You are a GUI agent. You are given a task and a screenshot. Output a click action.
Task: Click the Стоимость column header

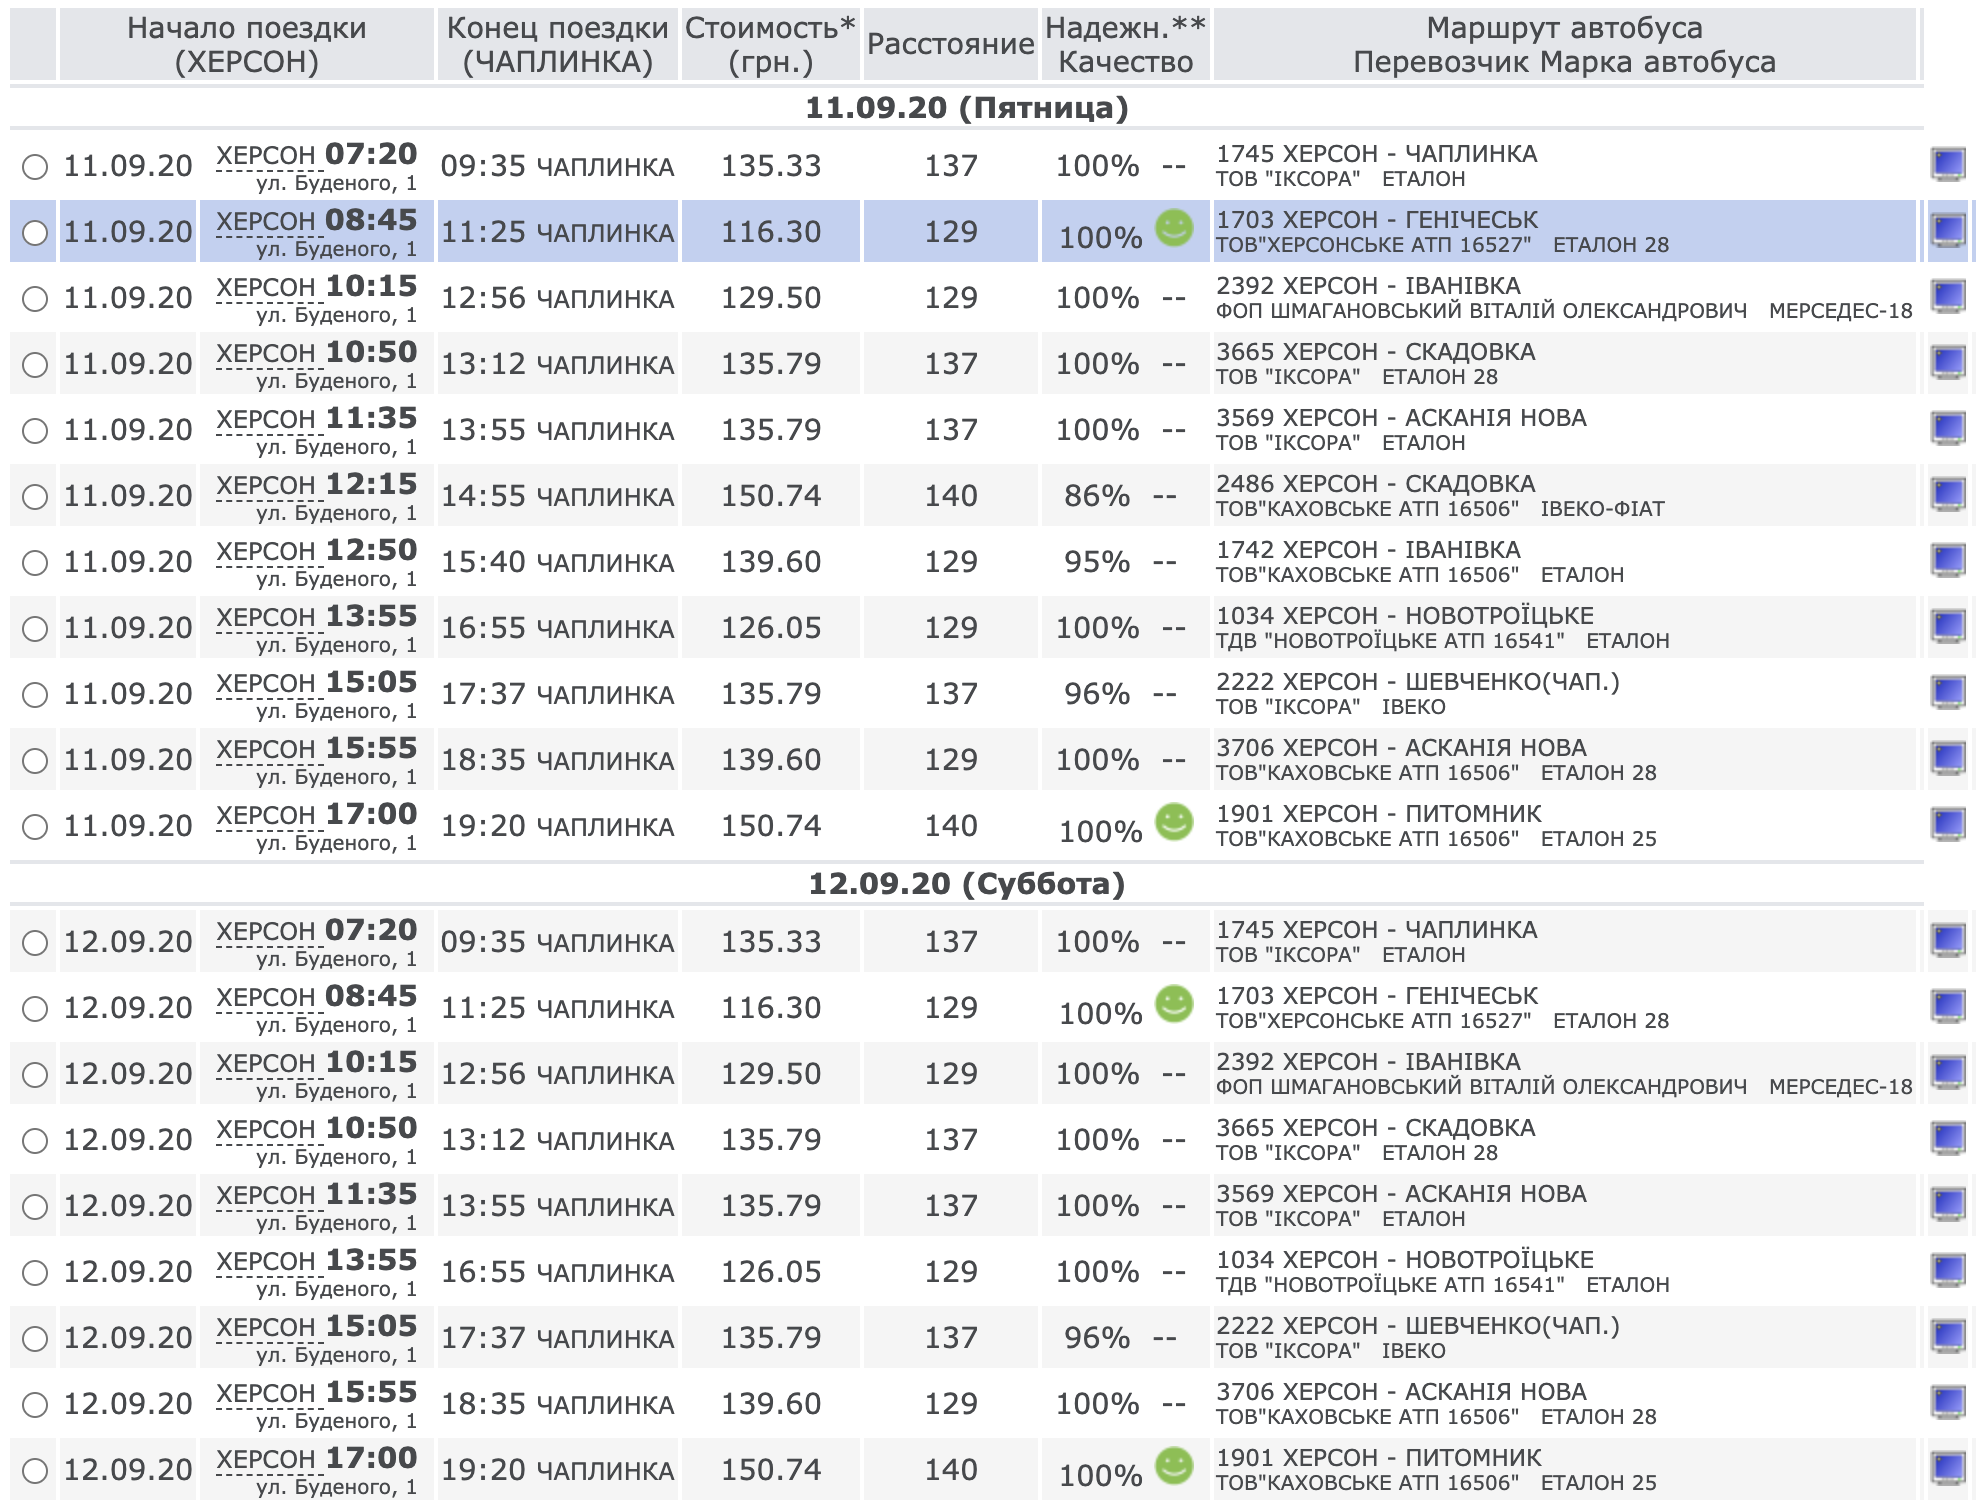point(770,45)
